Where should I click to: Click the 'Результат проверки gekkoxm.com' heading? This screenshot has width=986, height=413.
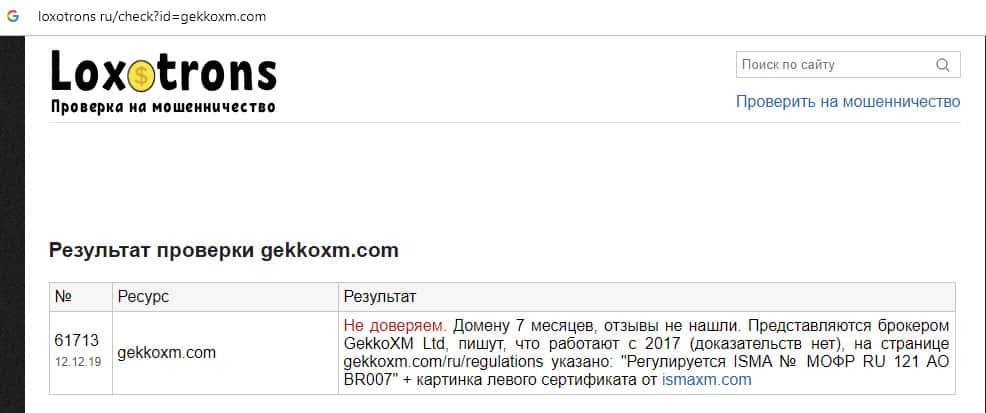coord(224,250)
